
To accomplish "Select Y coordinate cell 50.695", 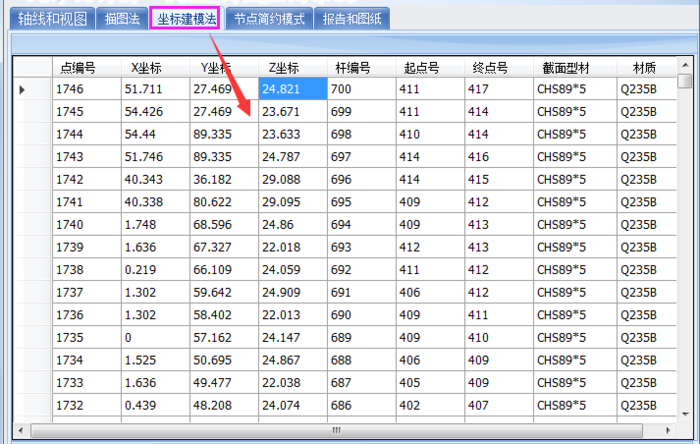I will pos(225,360).
